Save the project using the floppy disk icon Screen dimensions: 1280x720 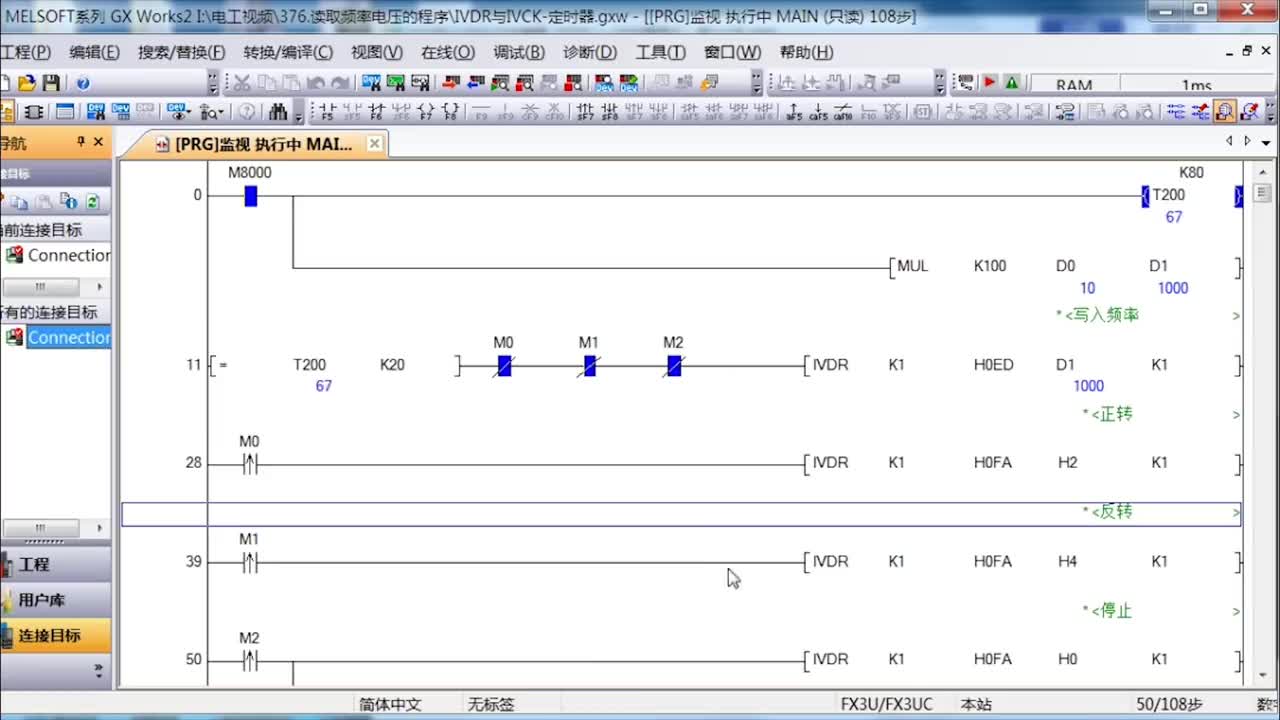tap(51, 84)
